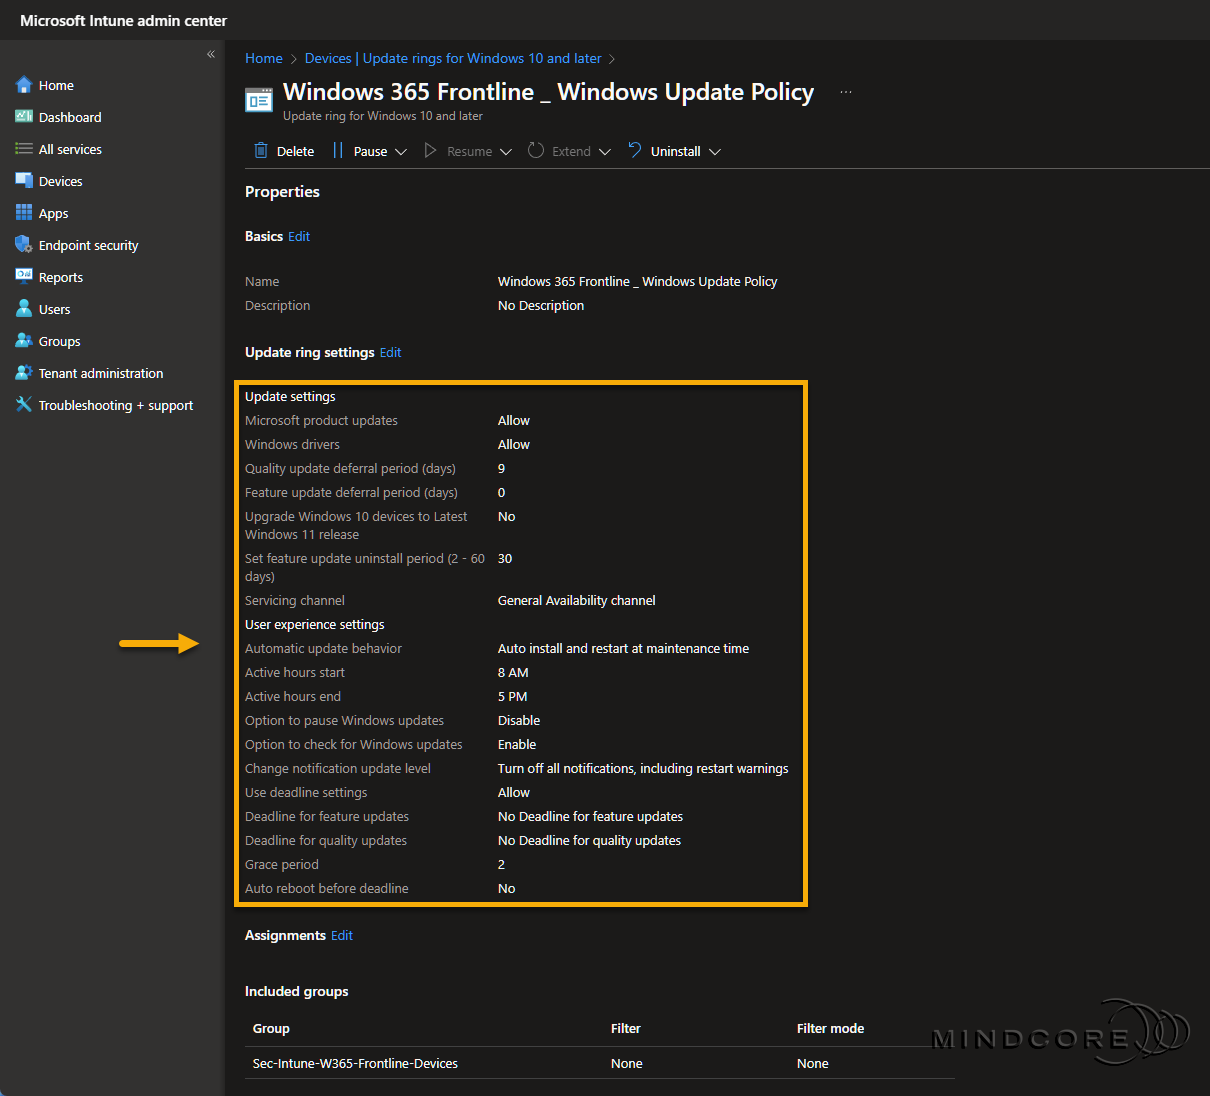
Task: Edit the Update ring settings
Action: click(x=390, y=352)
